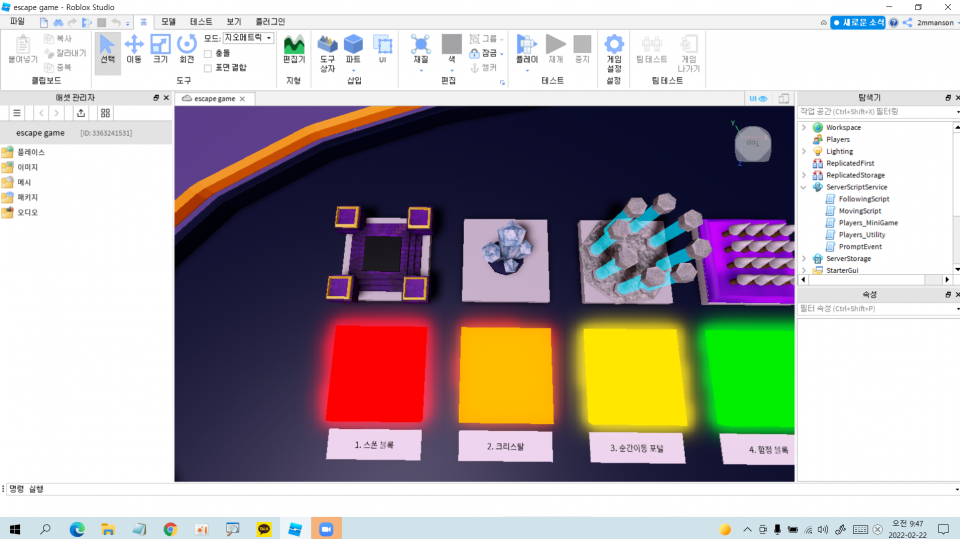Image resolution: width=960 pixels, height=539 pixels.
Task: Open 게임 설정 game settings
Action: tap(614, 53)
